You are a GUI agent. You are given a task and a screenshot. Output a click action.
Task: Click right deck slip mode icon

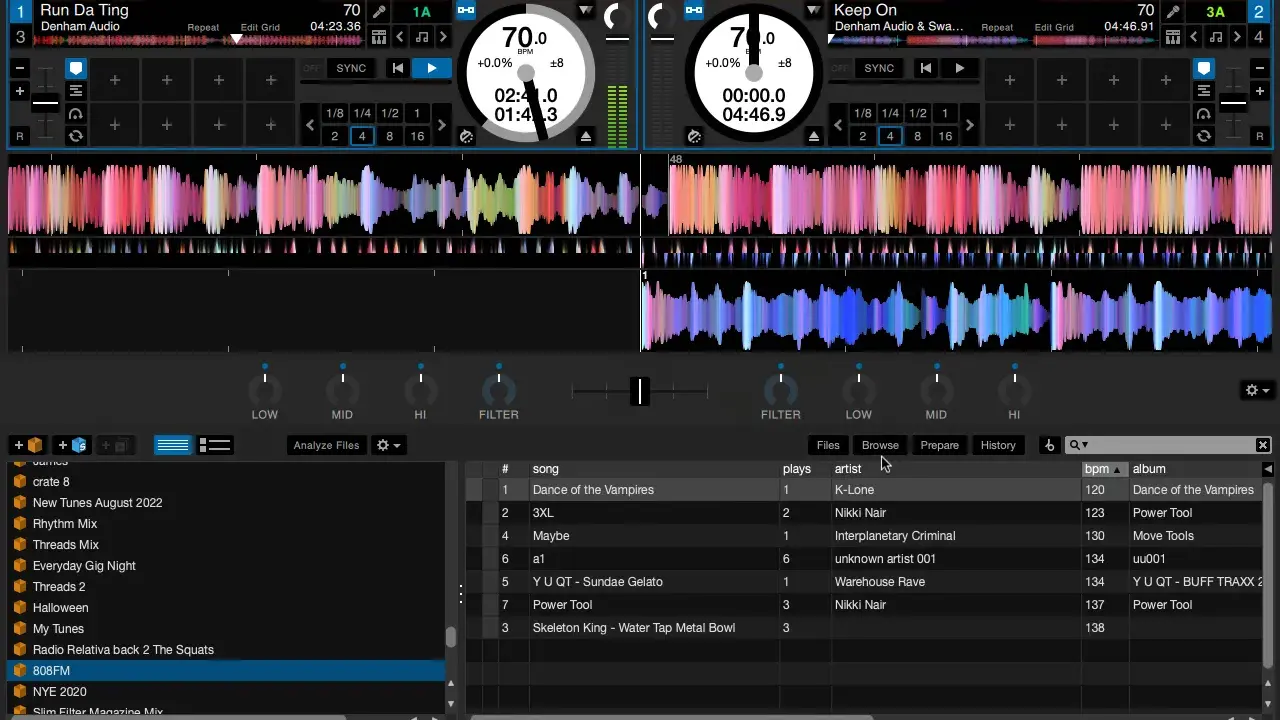click(694, 136)
